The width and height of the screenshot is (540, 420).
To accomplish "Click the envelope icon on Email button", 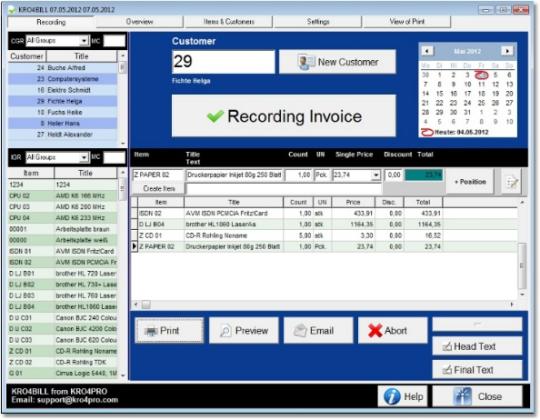I will [300, 331].
